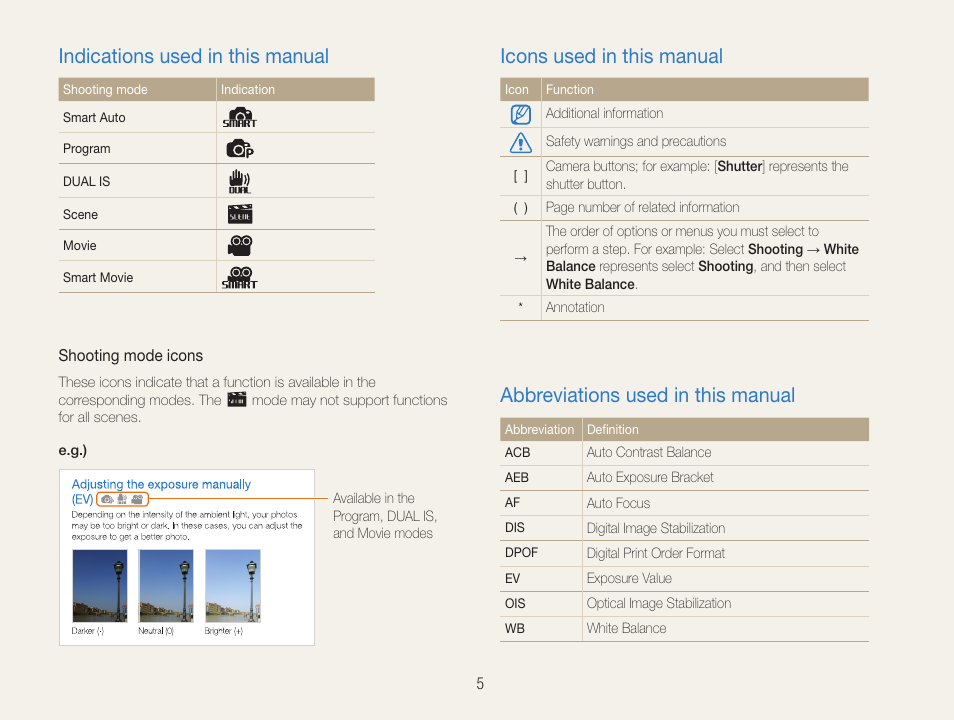Click the Smart Movie camcorder icon
The height and width of the screenshot is (720, 954).
pyautogui.click(x=240, y=278)
